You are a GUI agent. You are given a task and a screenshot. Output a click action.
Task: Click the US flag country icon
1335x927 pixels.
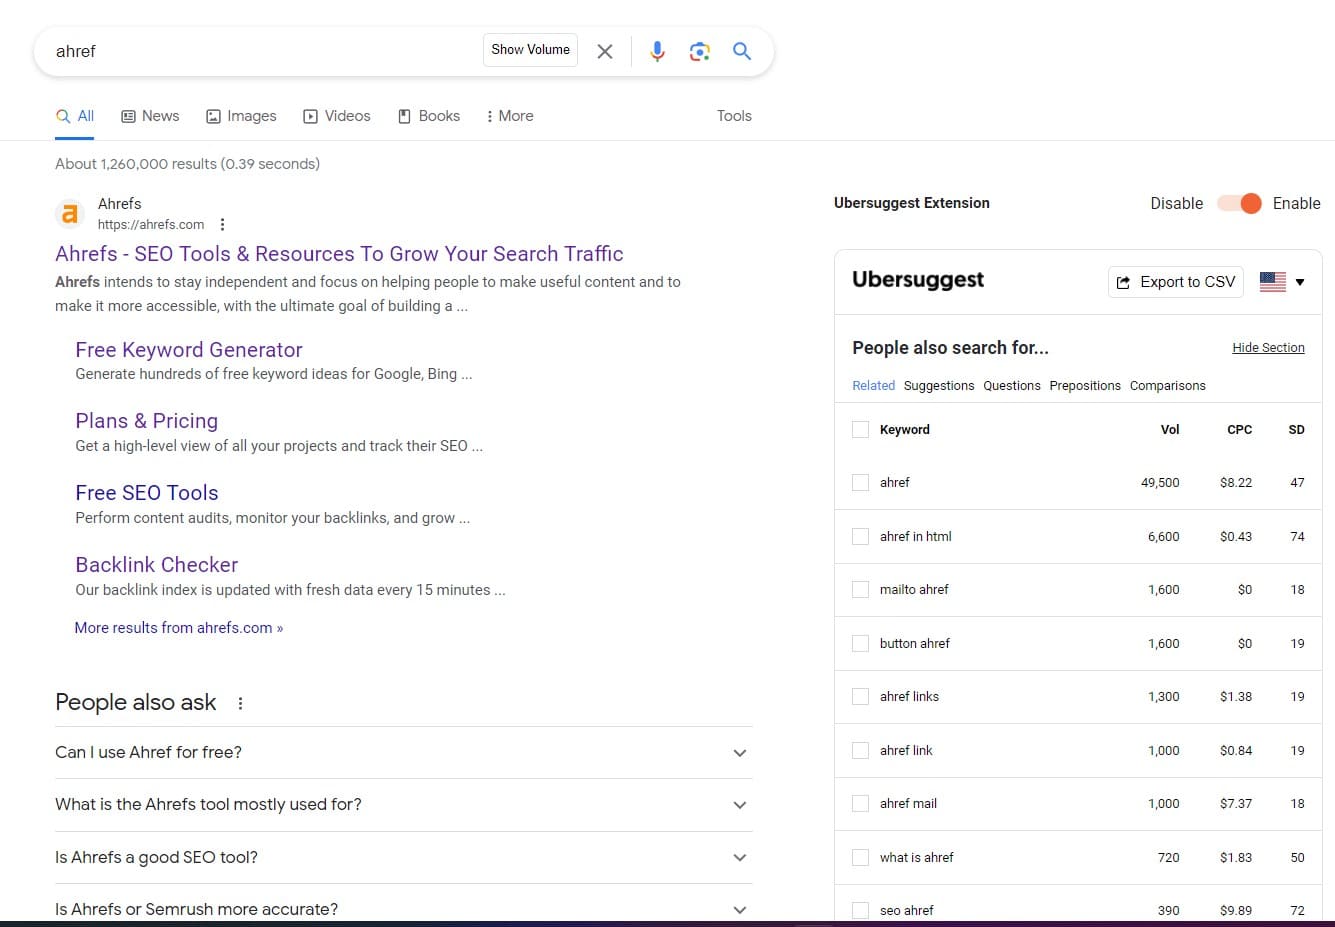[x=1273, y=282]
